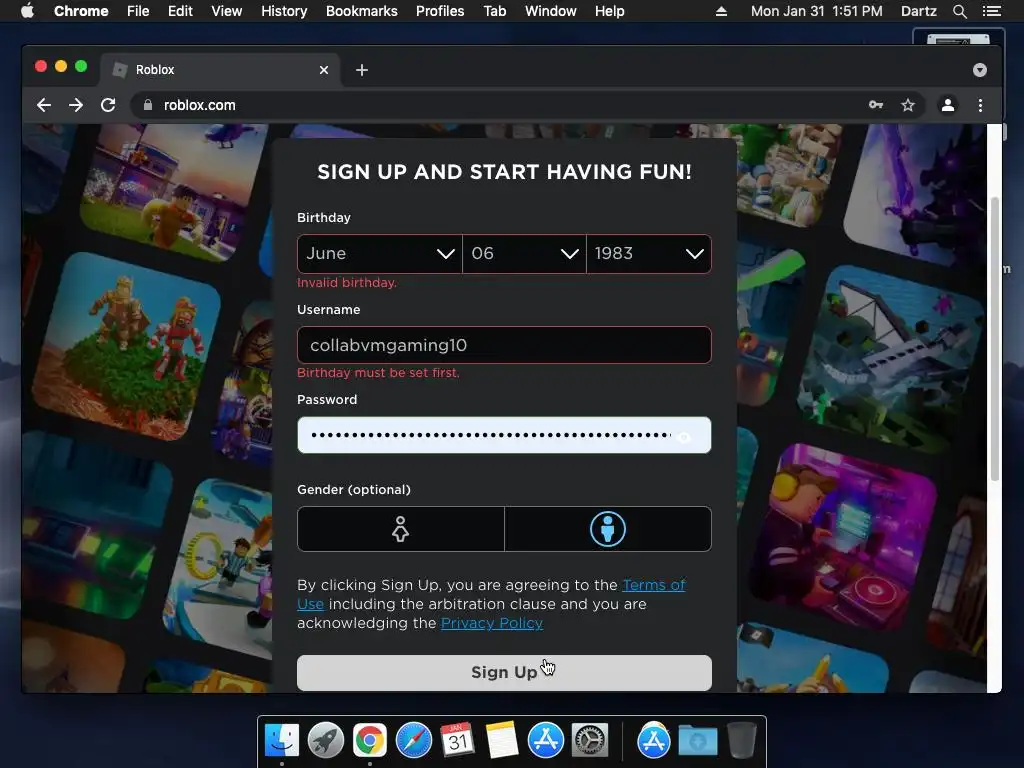Open the History menu
The height and width of the screenshot is (768, 1024).
point(284,11)
